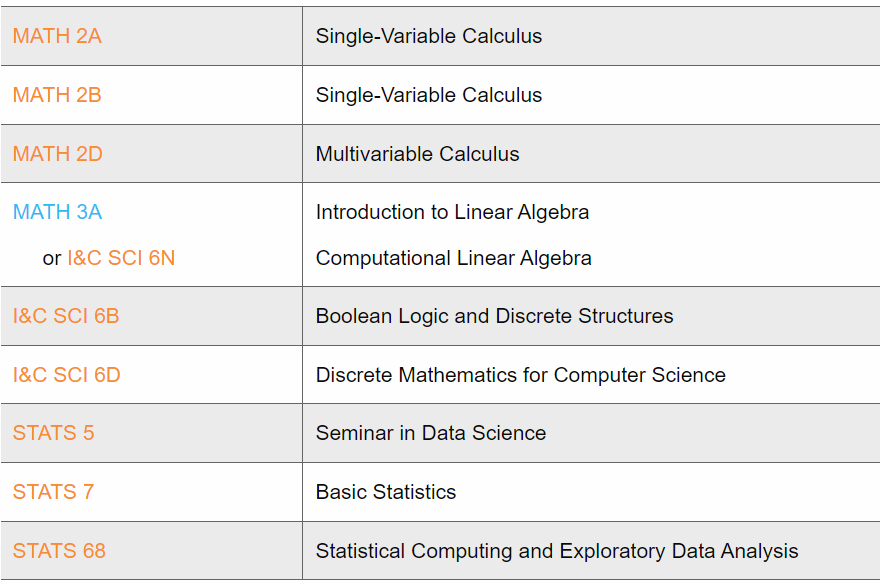Select the Basic Statistics title text
The height and width of the screenshot is (583, 880).
385,493
